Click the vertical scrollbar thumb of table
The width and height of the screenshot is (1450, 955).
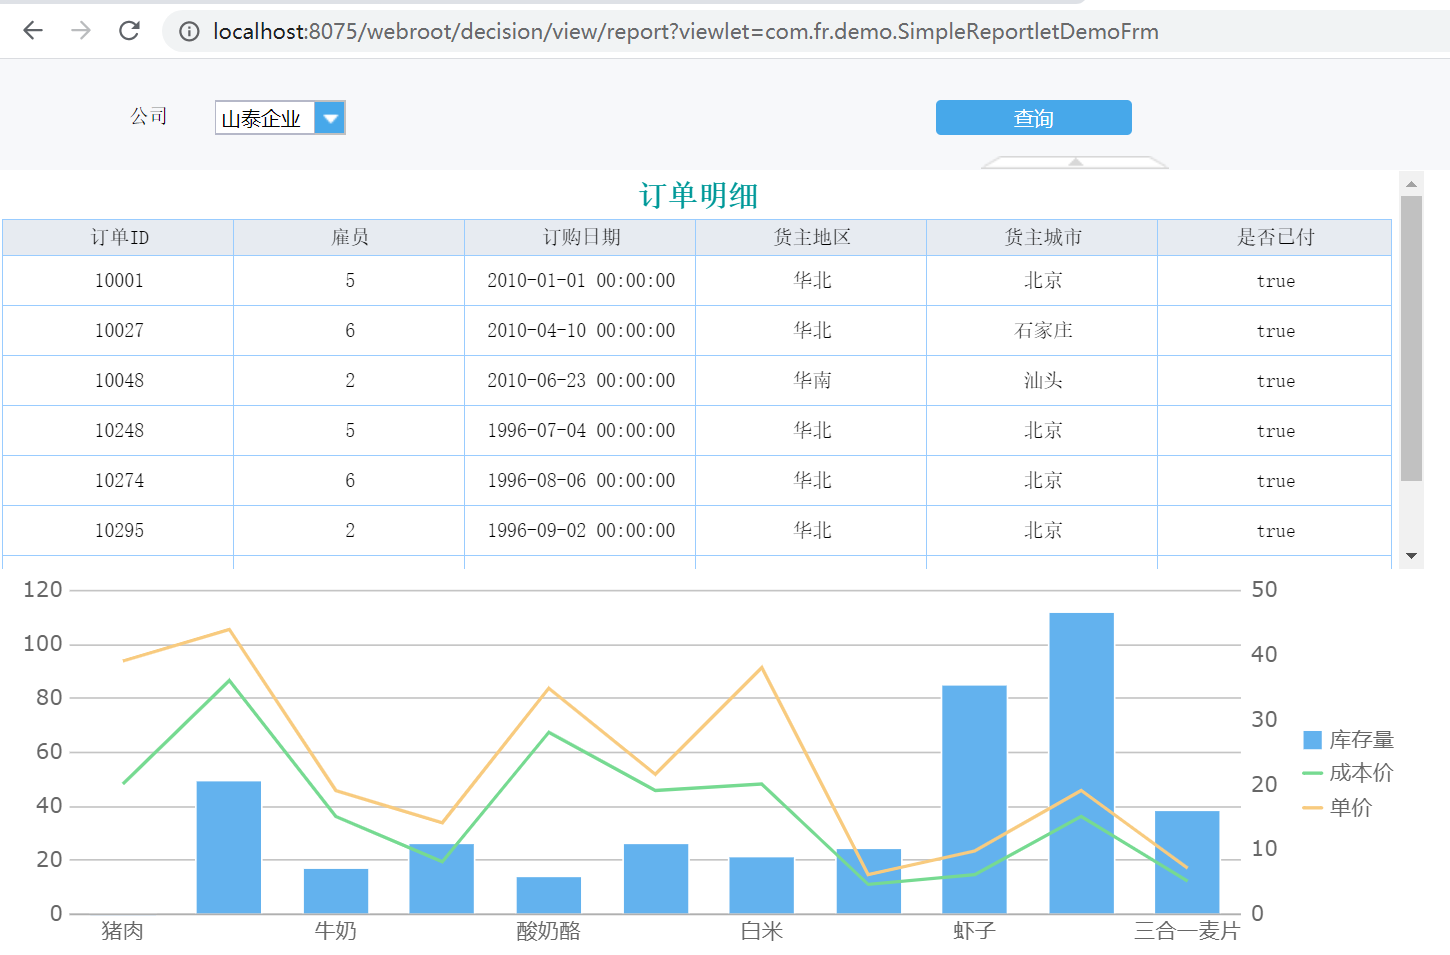1411,338
